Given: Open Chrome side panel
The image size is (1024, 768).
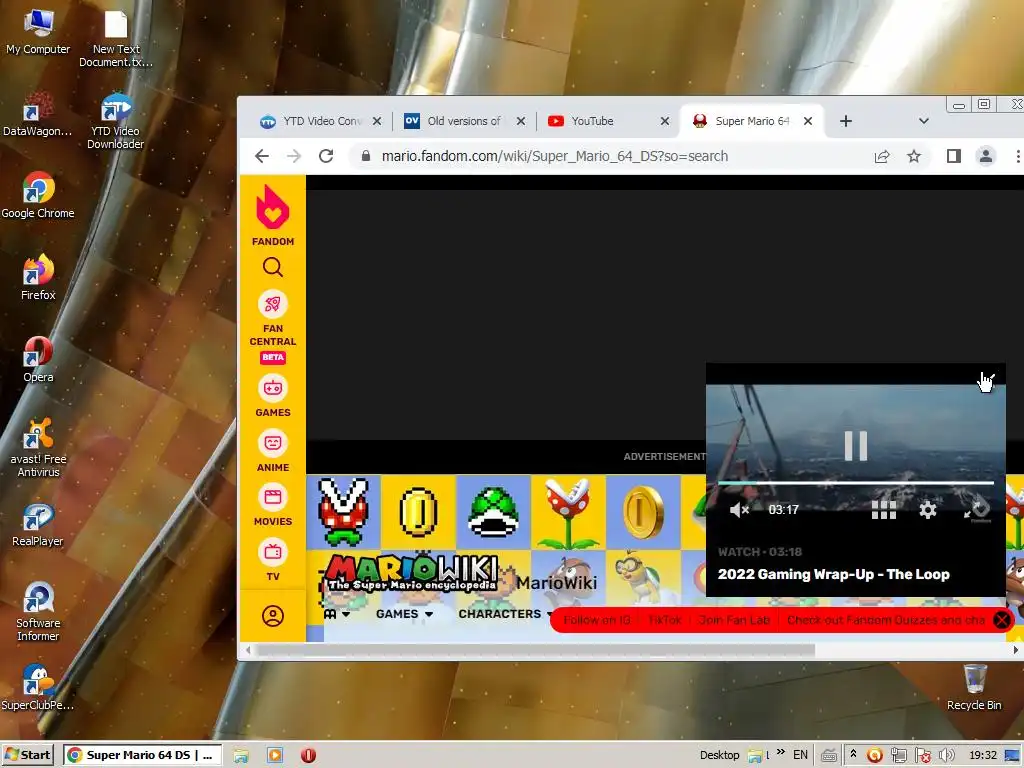Looking at the screenshot, I should pyautogui.click(x=953, y=156).
